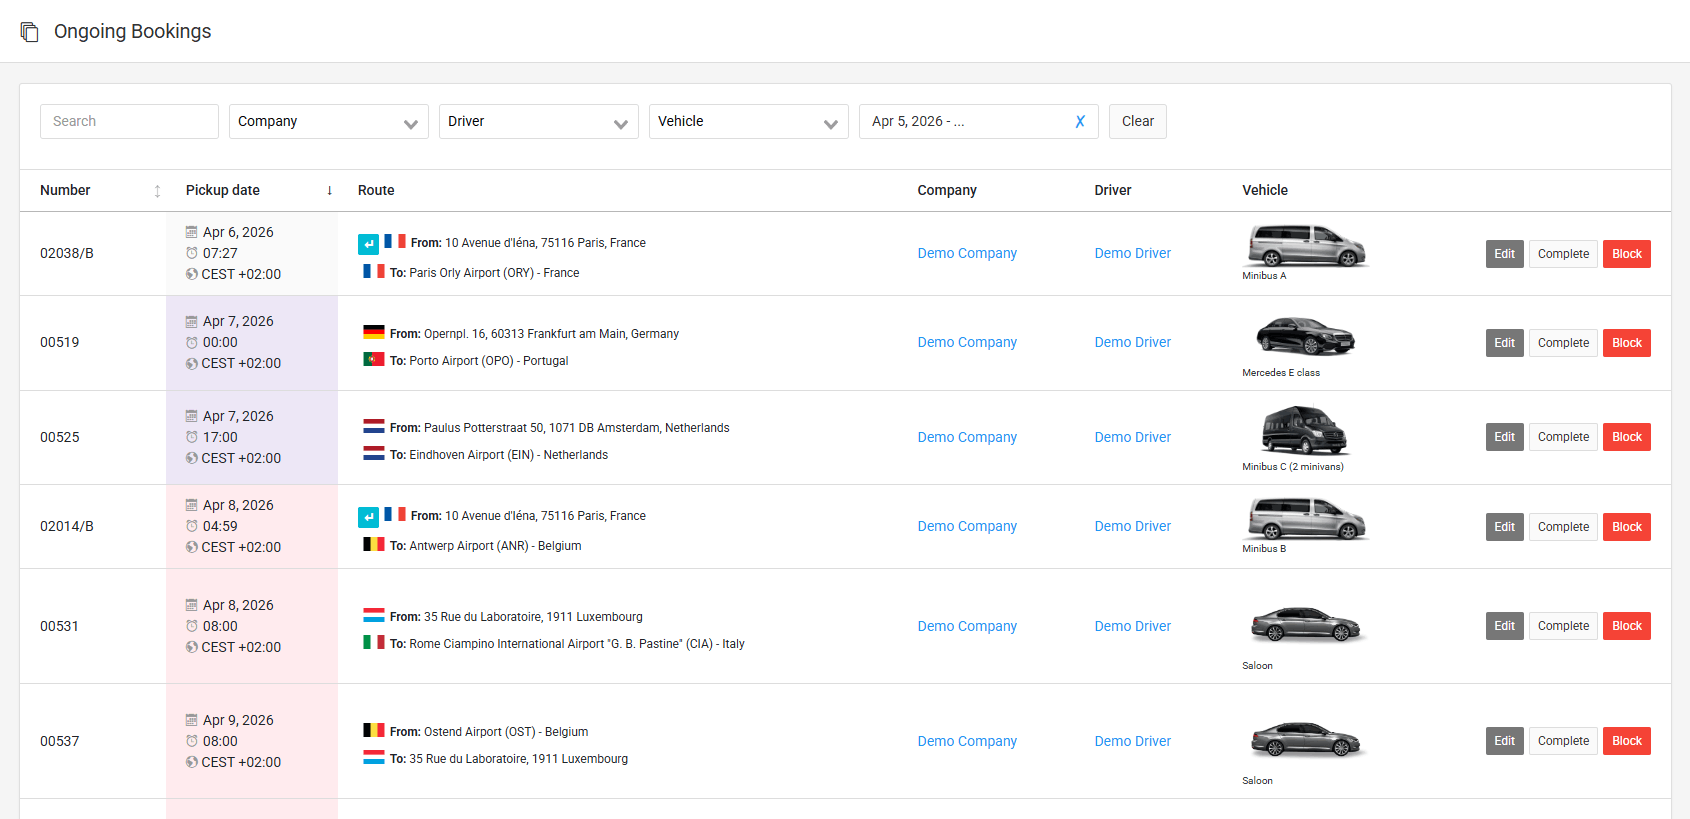Edit booking 00519
This screenshot has width=1690, height=819.
tap(1504, 343)
